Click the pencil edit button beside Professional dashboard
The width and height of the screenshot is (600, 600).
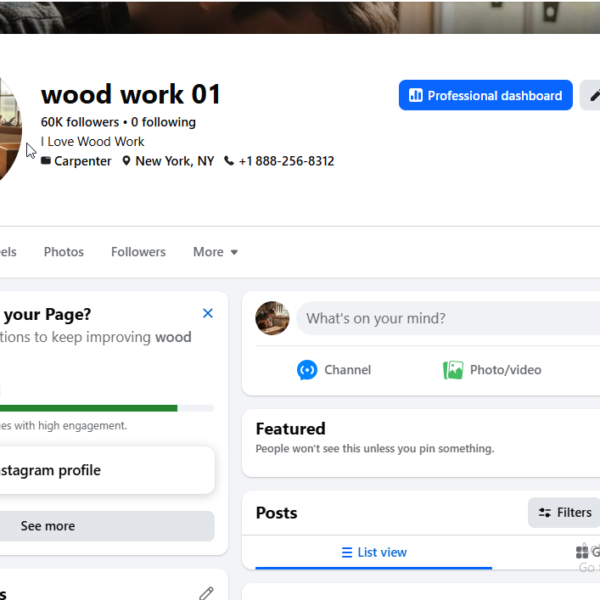click(x=590, y=95)
